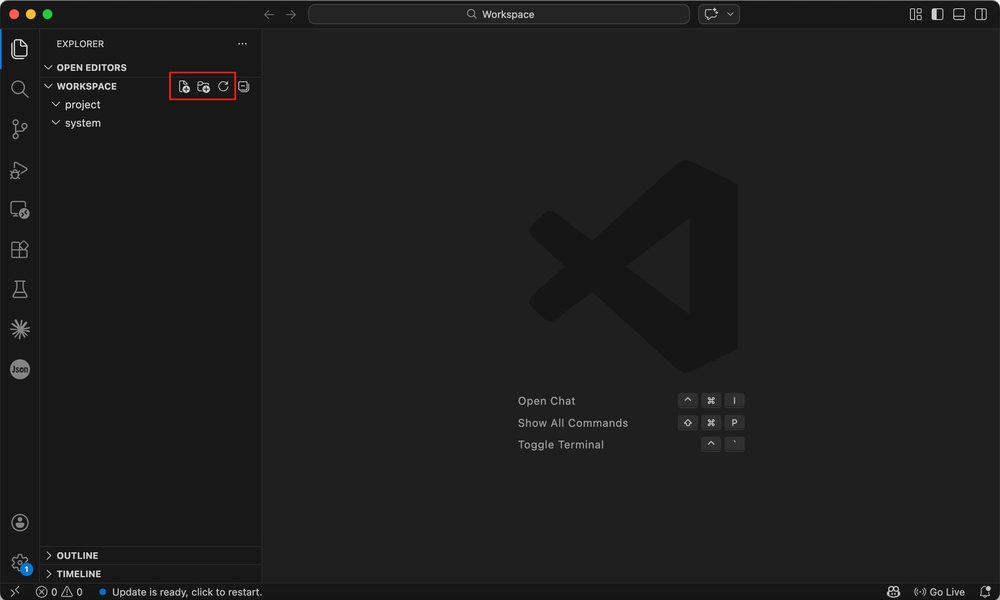
Task: Open the Remote Explorer view
Action: pyautogui.click(x=19, y=210)
